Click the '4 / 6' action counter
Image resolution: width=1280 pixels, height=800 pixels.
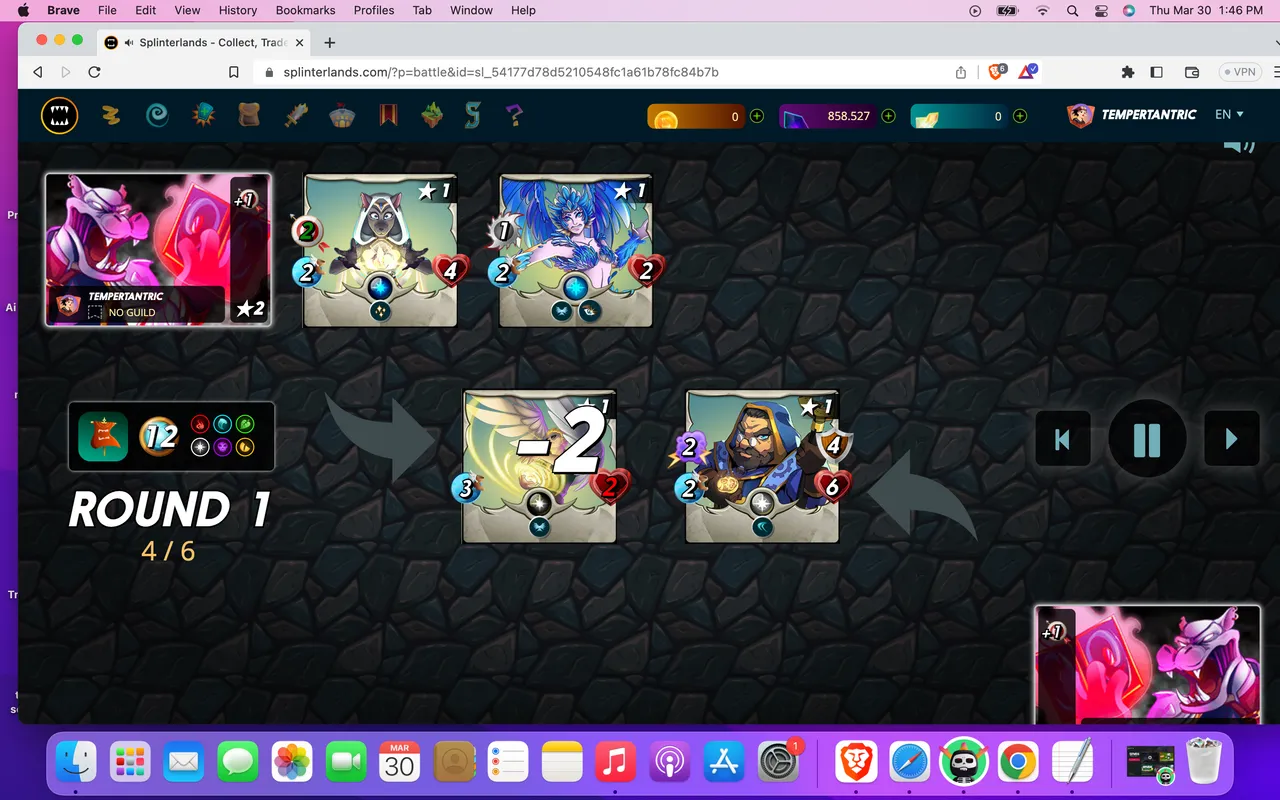click(168, 551)
